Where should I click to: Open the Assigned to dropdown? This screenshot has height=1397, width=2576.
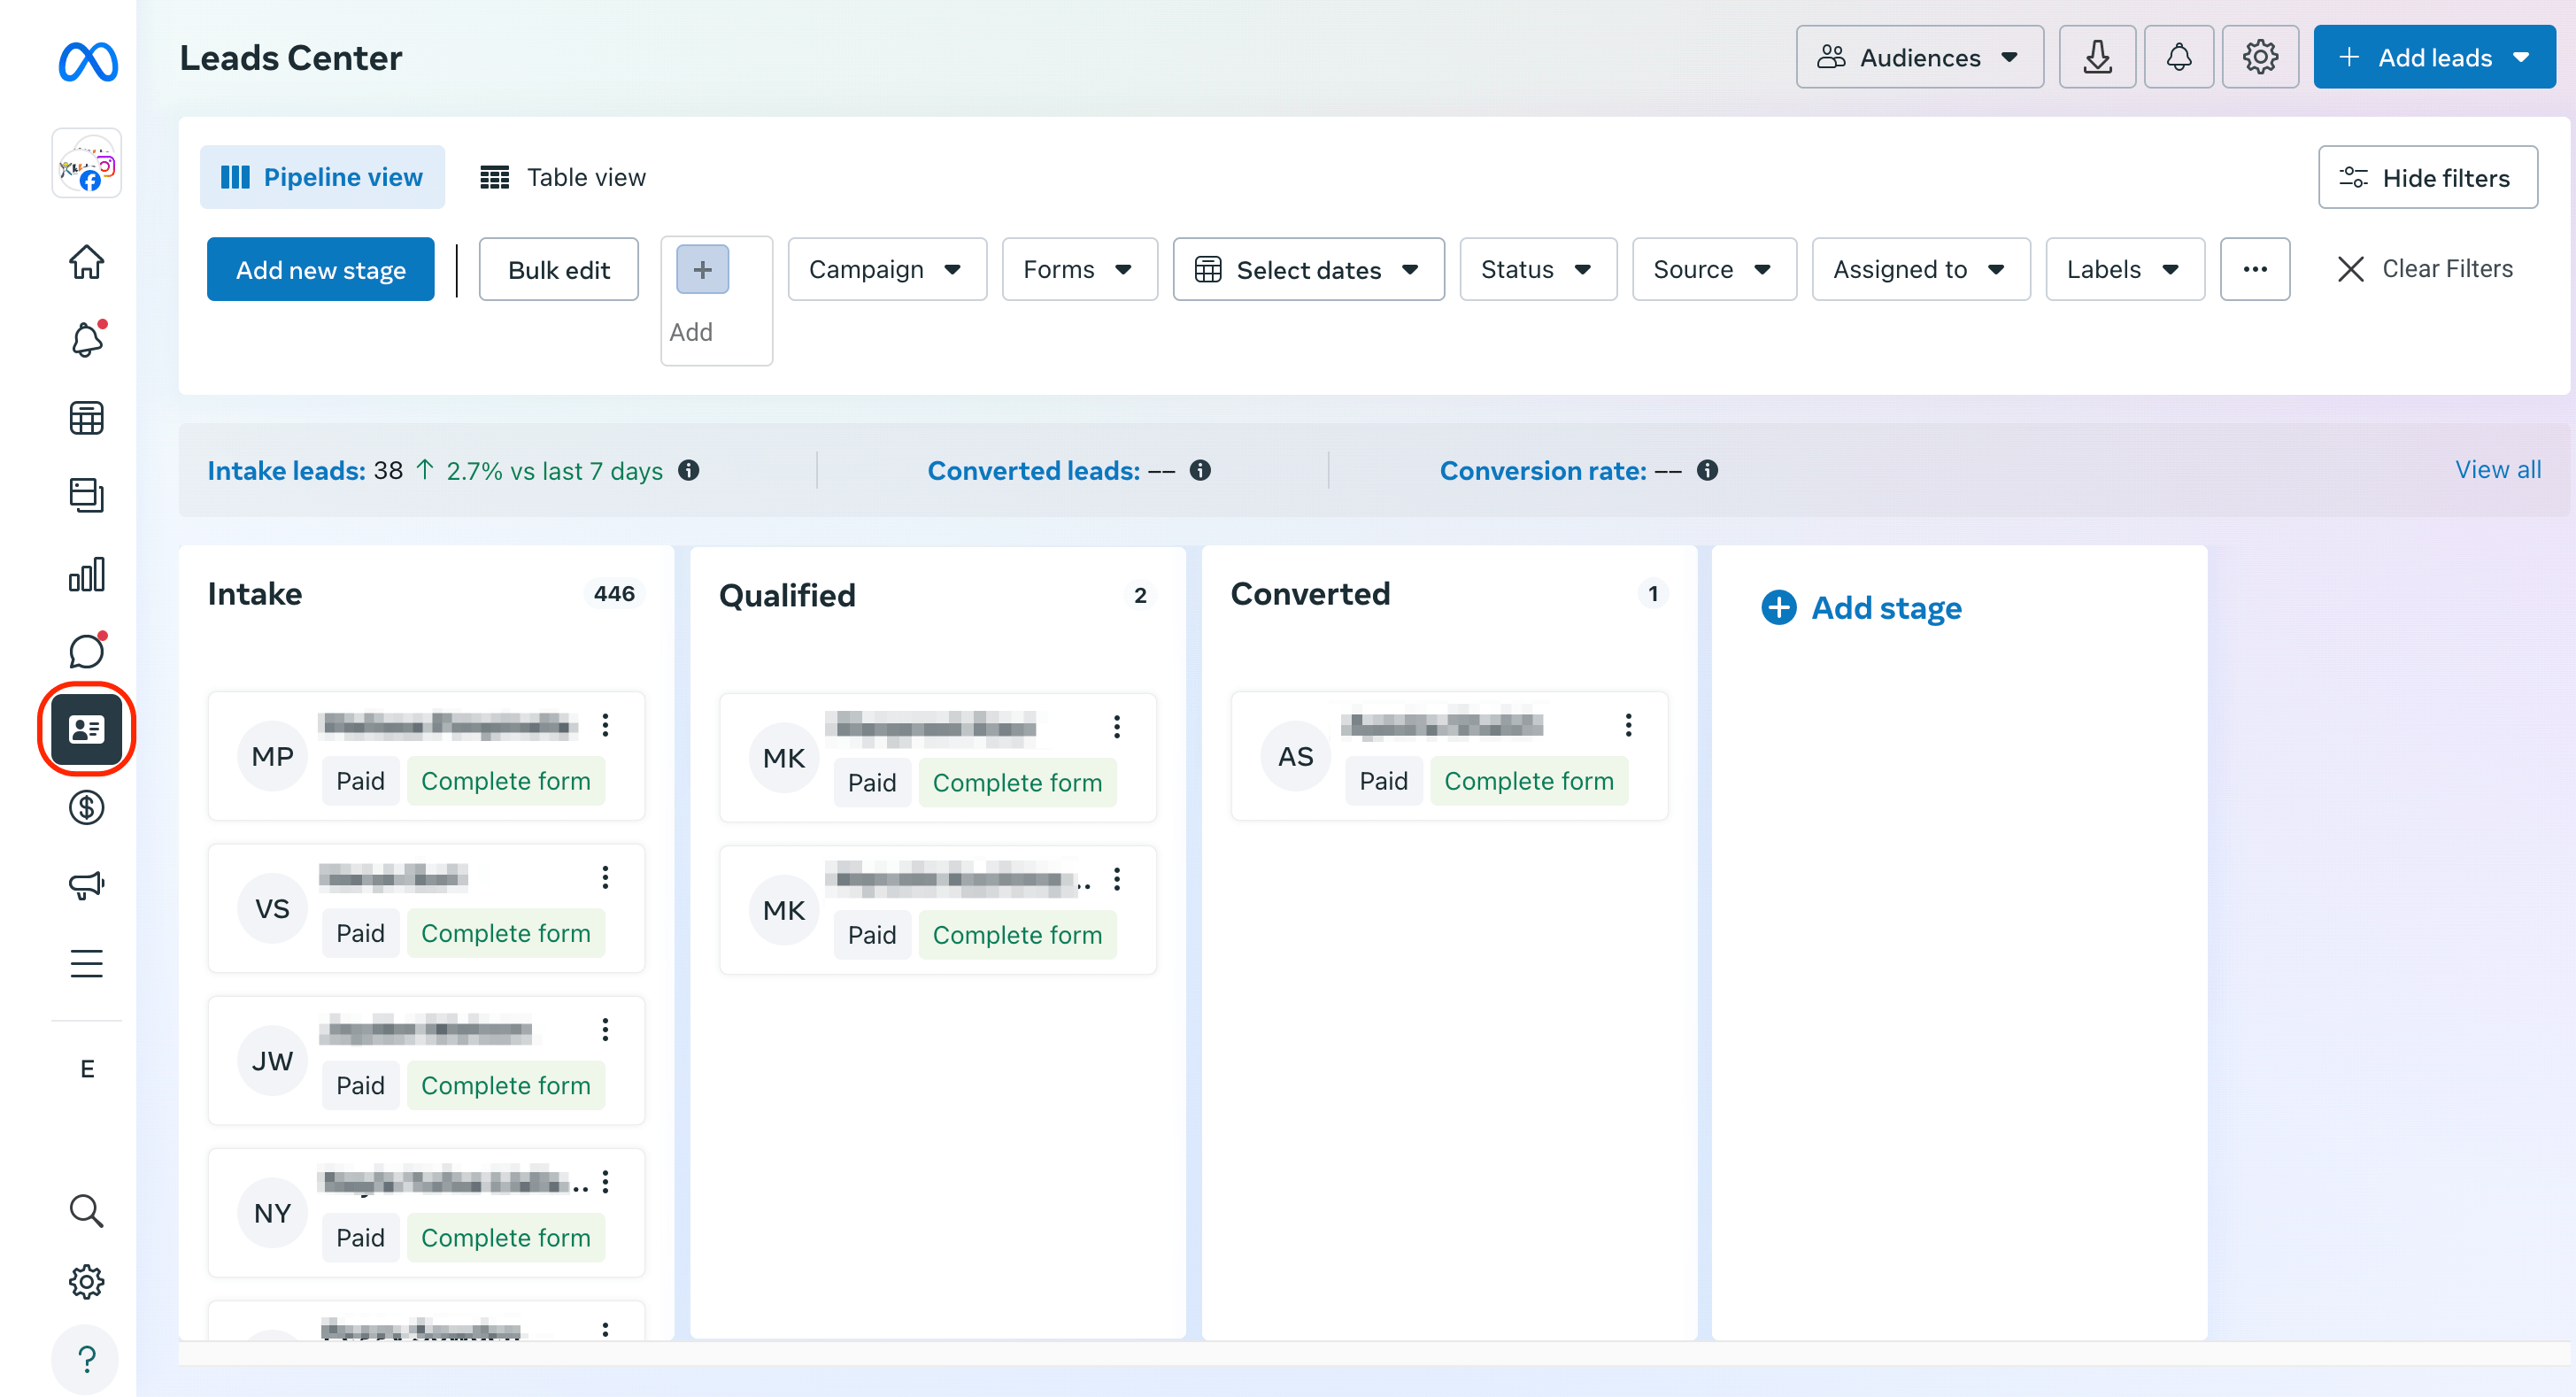pyautogui.click(x=1919, y=269)
